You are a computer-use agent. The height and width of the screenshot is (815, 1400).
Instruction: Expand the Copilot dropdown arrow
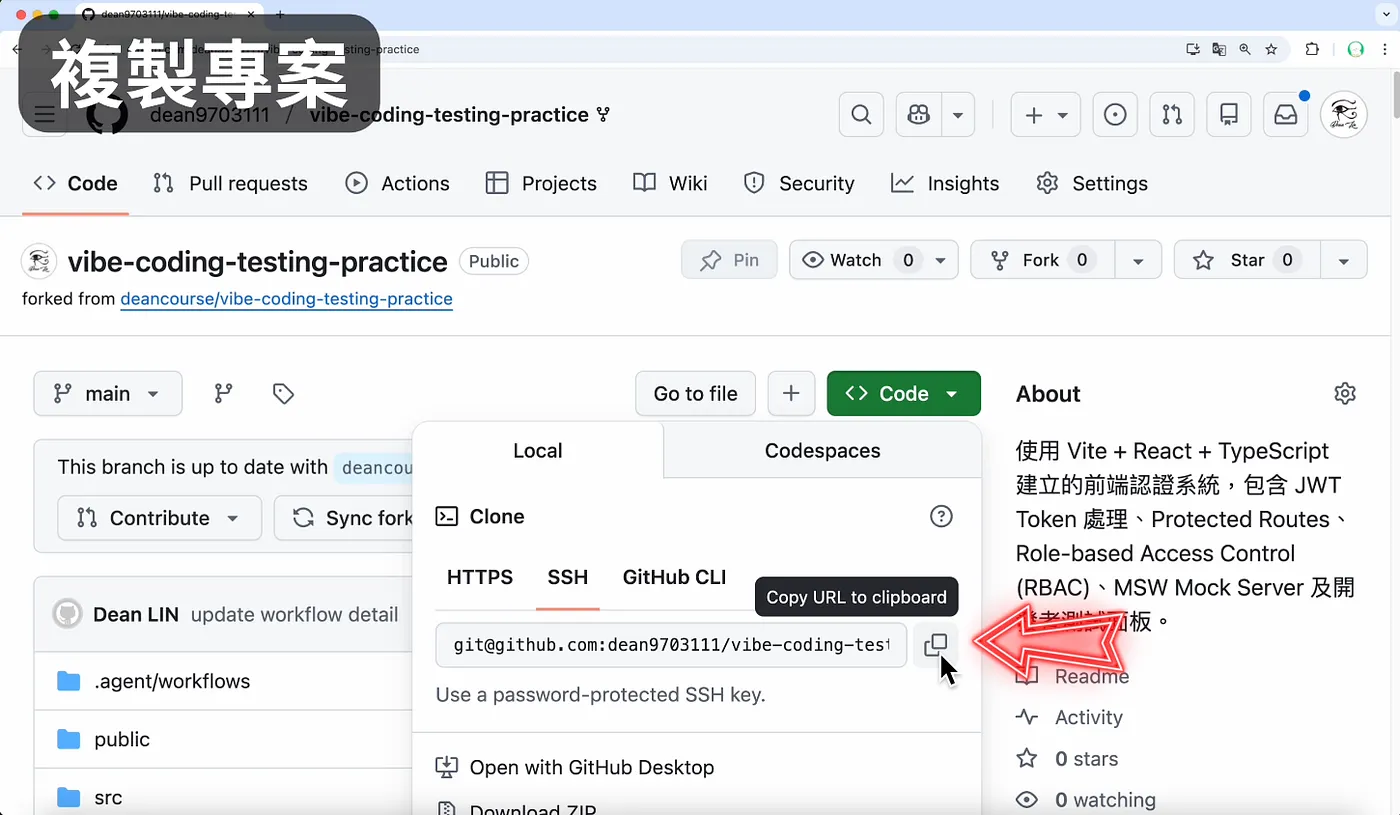(x=958, y=115)
